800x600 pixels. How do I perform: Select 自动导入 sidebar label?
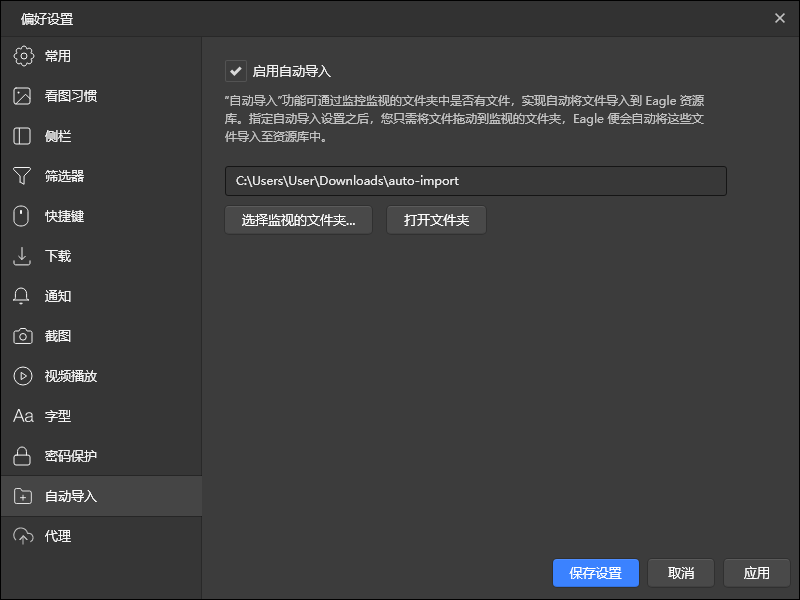pos(71,496)
